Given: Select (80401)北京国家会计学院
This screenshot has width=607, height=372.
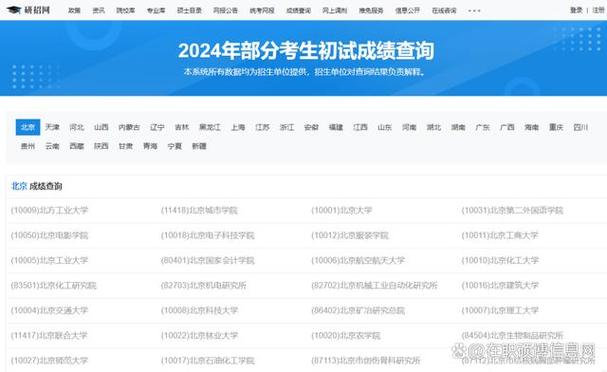Looking at the screenshot, I should pyautogui.click(x=208, y=261).
